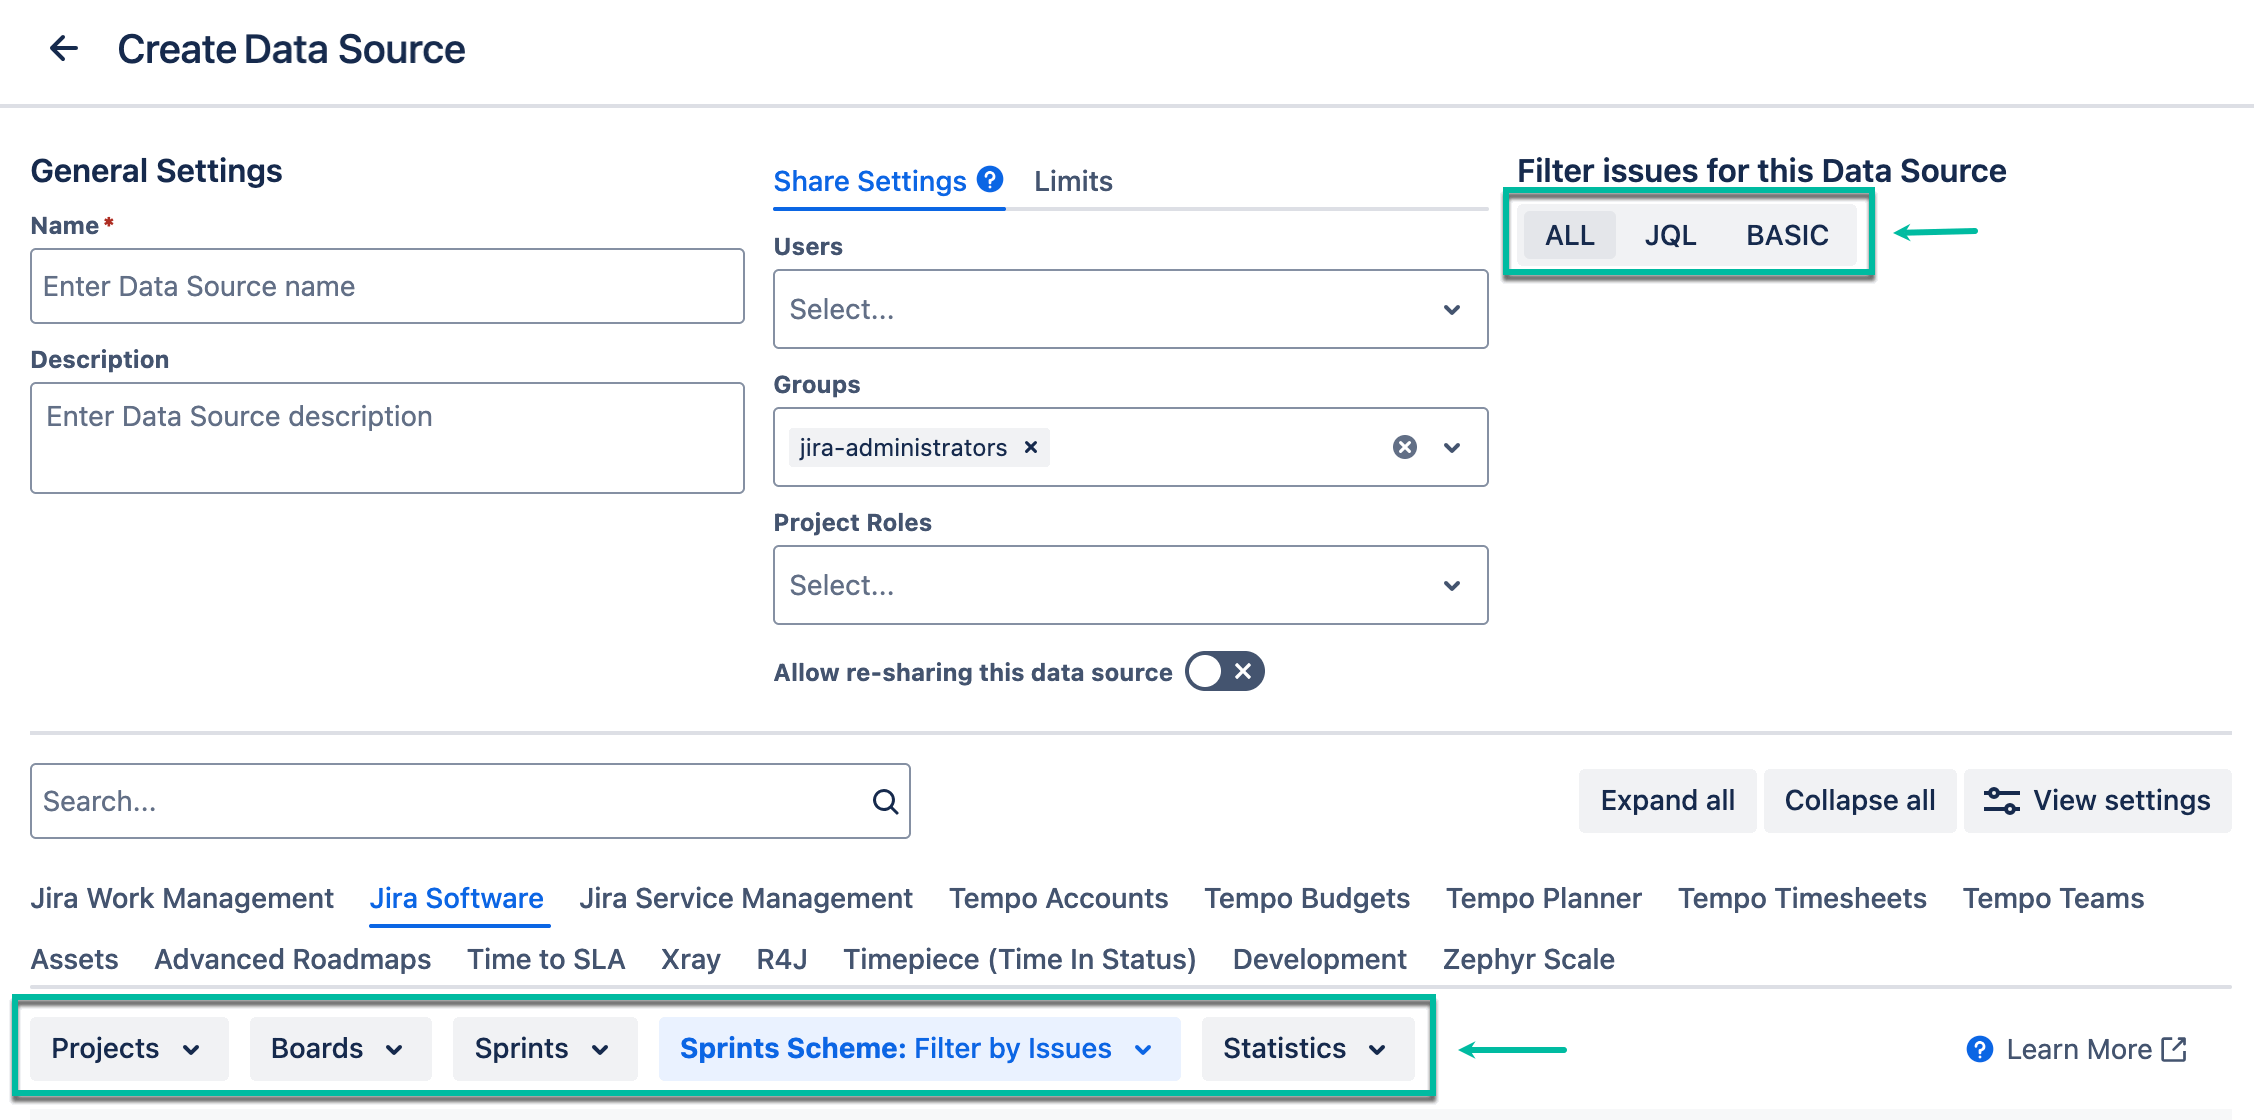
Task: Open the Share Settings help tooltip icon
Action: tap(989, 180)
